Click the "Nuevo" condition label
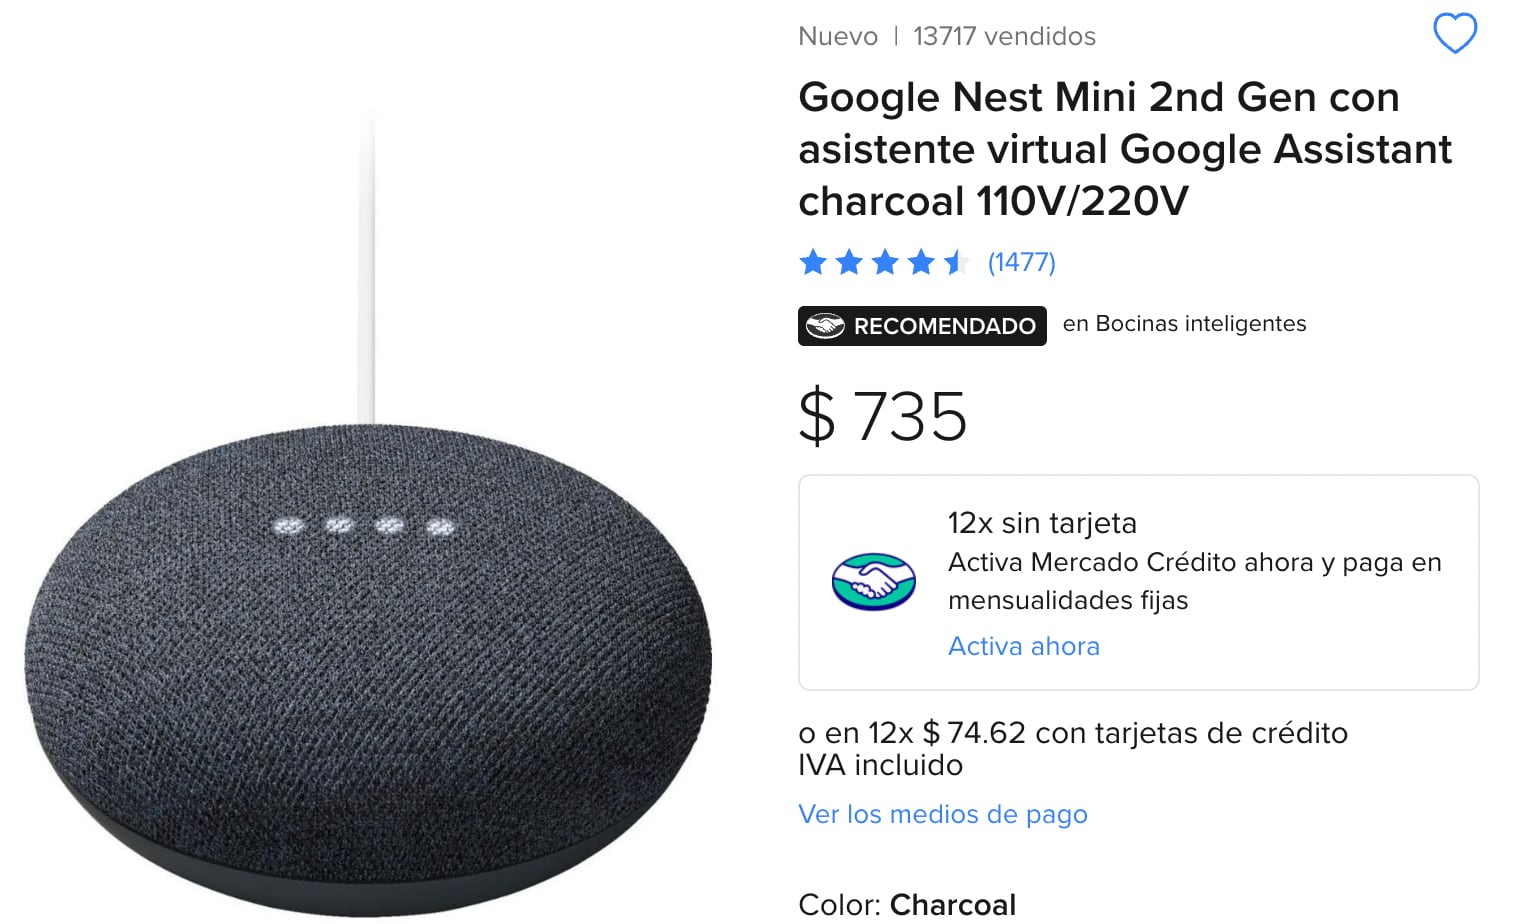 (838, 37)
